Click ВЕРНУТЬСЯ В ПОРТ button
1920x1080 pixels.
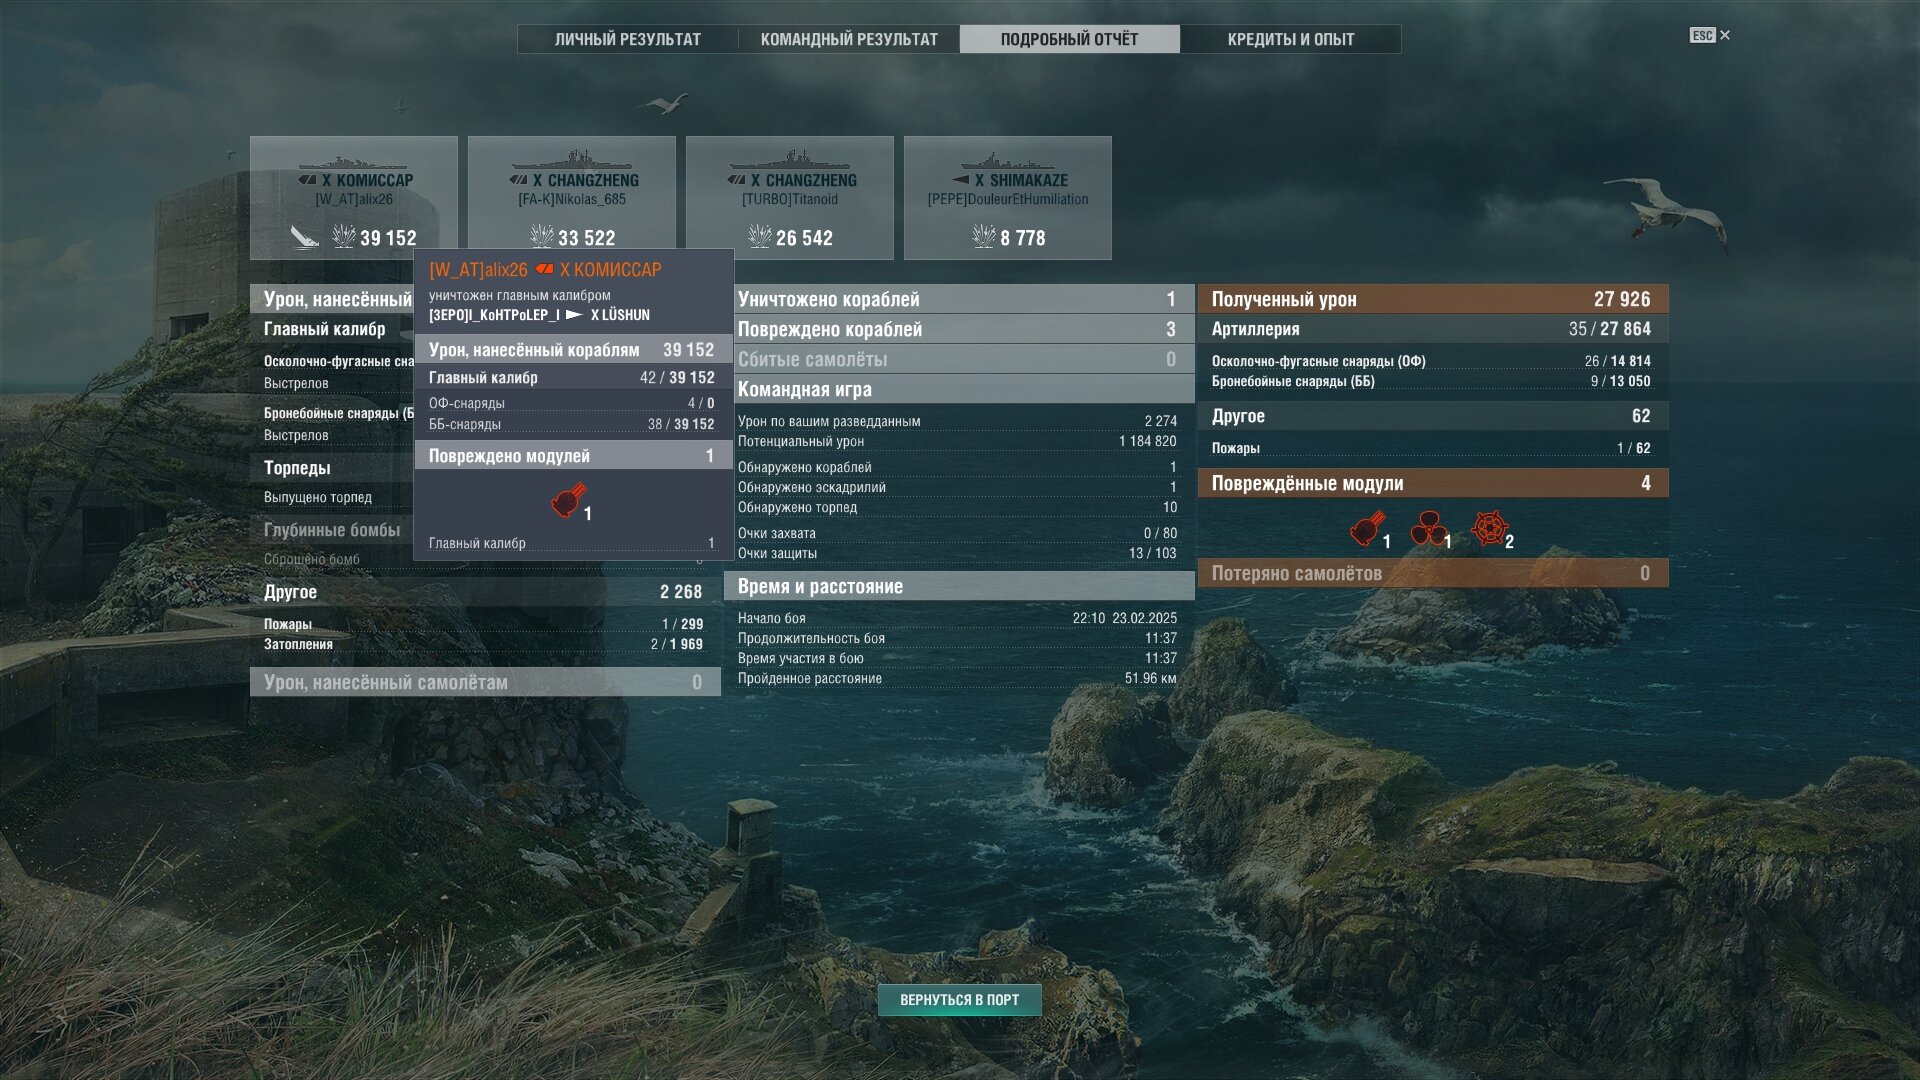click(960, 999)
